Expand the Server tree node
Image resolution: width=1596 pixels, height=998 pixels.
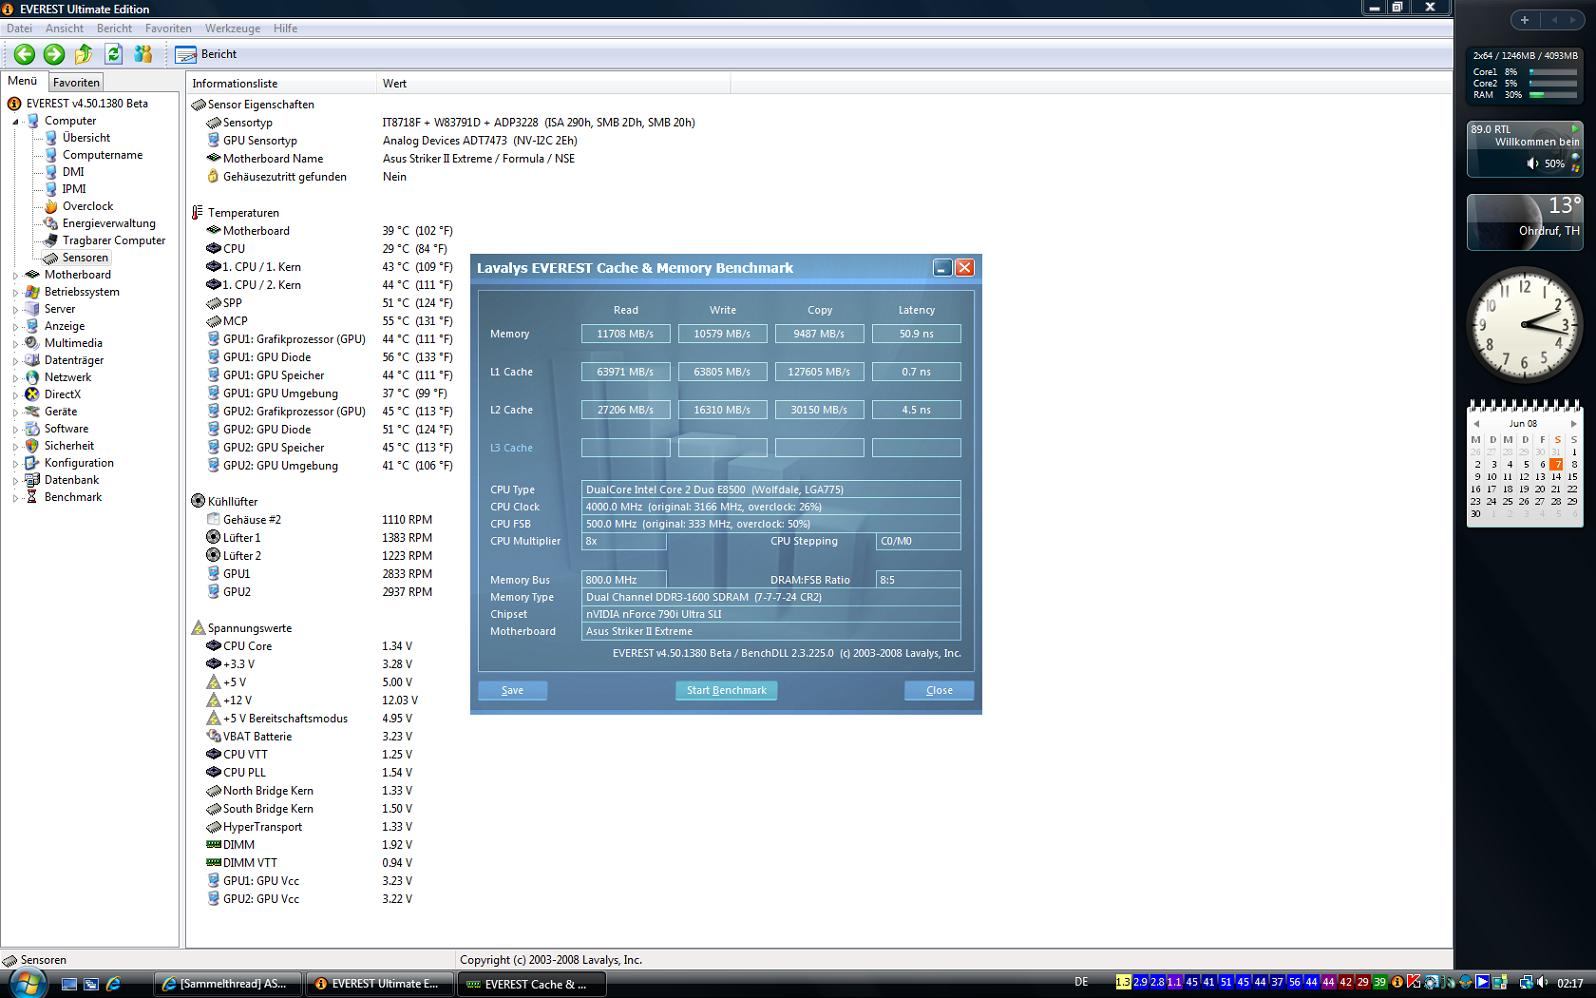click(15, 309)
